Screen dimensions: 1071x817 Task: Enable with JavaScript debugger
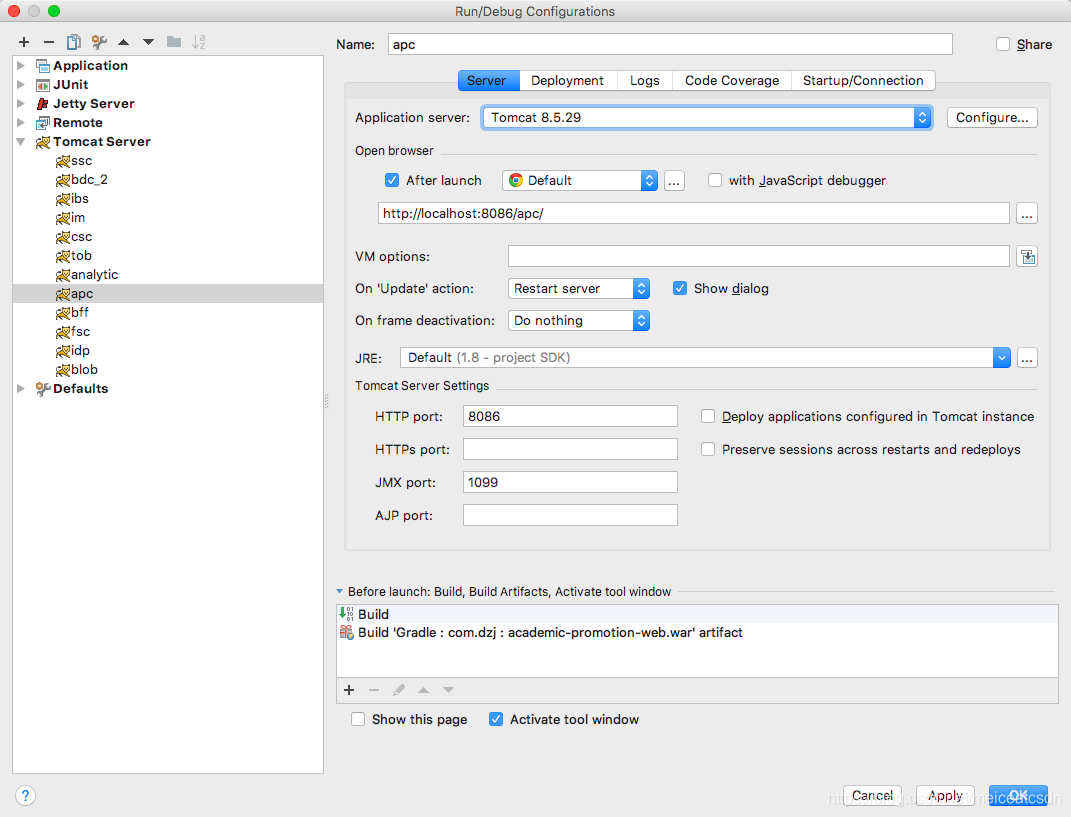(714, 180)
